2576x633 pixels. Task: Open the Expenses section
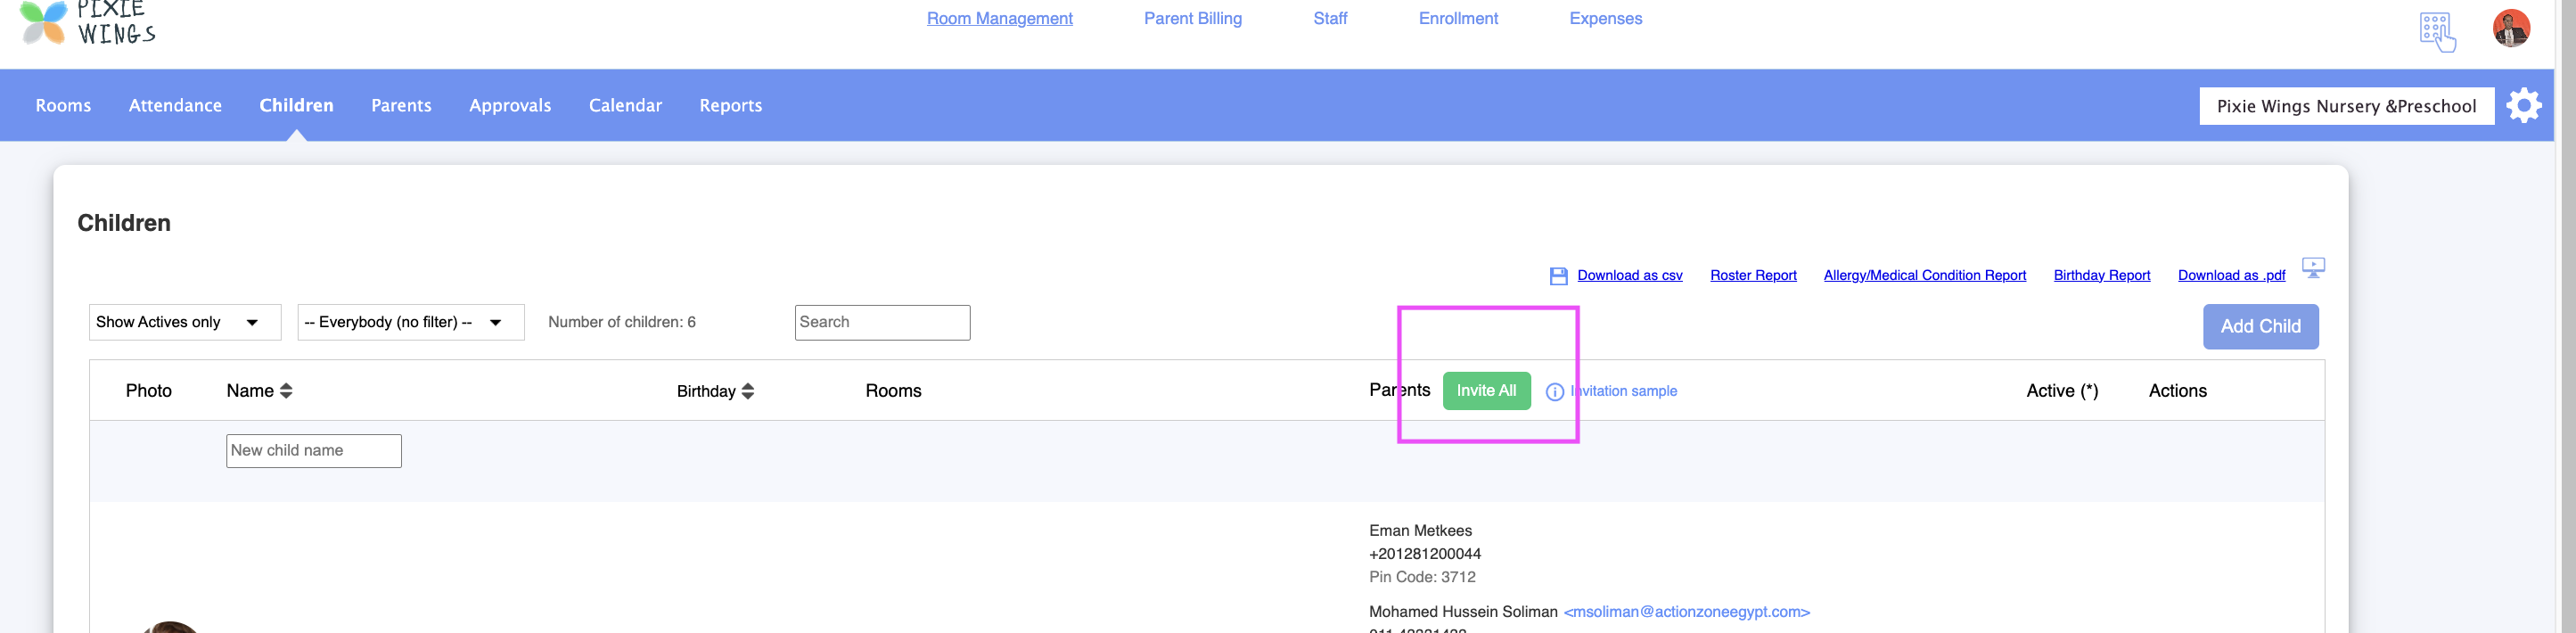[x=1605, y=18]
